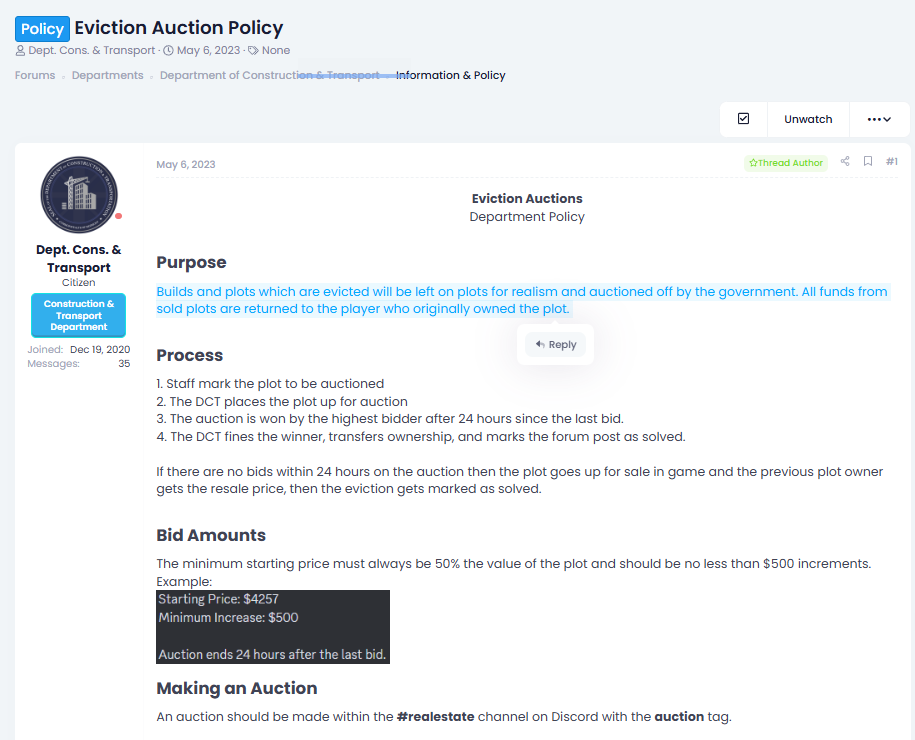Toggle the mark-read checkbox button
This screenshot has height=740, width=915.
pyautogui.click(x=743, y=119)
